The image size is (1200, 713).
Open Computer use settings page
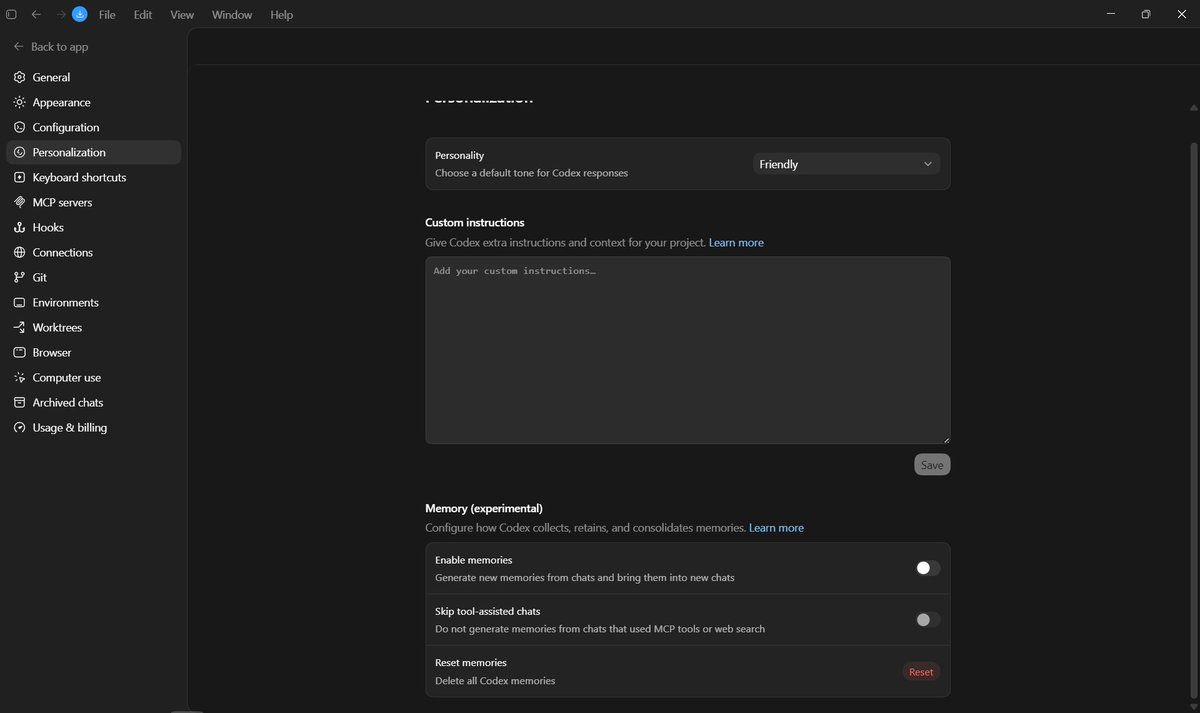coord(93,377)
